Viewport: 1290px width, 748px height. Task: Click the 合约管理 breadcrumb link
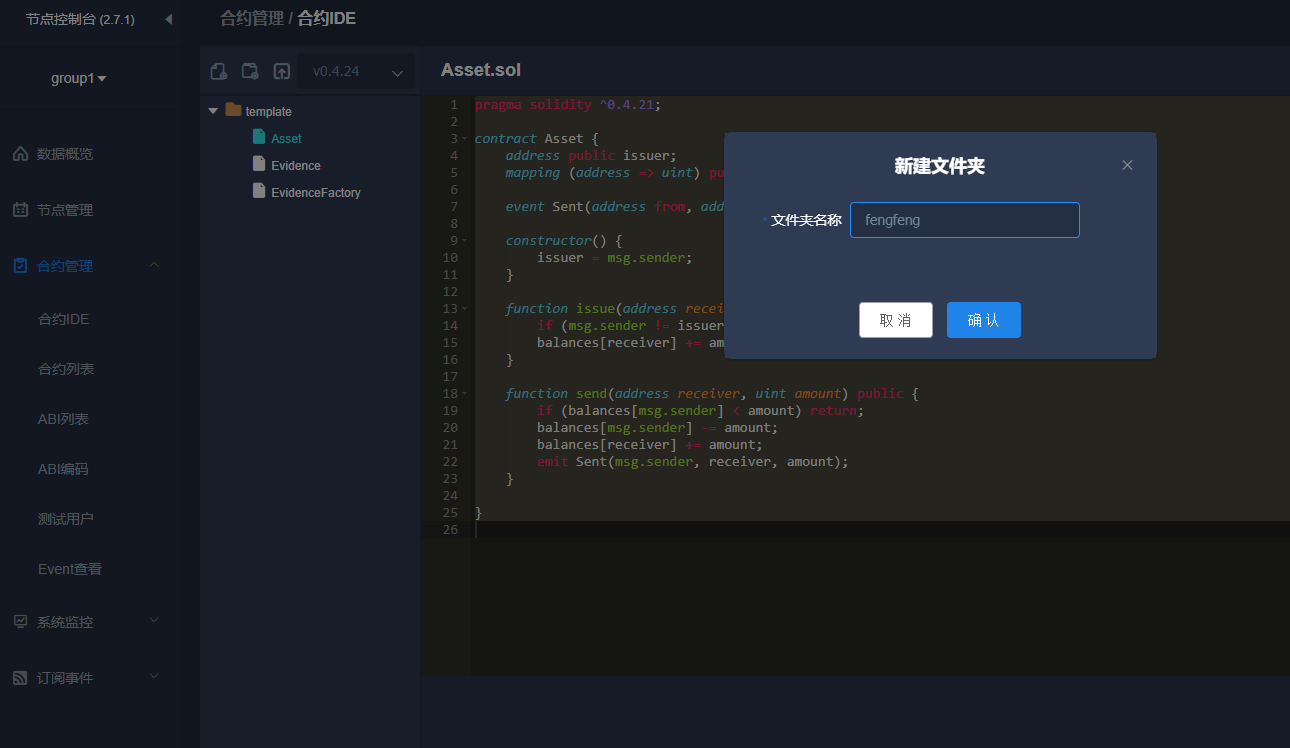click(x=252, y=18)
